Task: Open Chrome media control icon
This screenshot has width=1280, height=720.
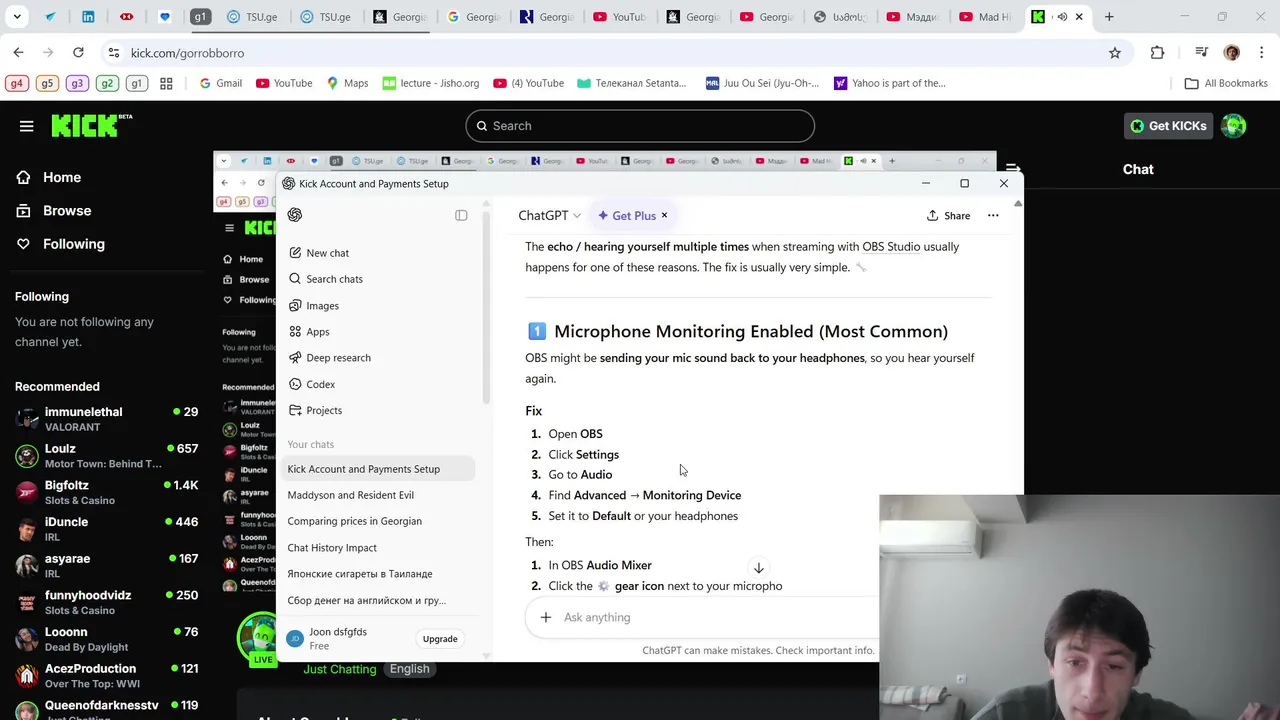Action: pyautogui.click(x=1202, y=53)
